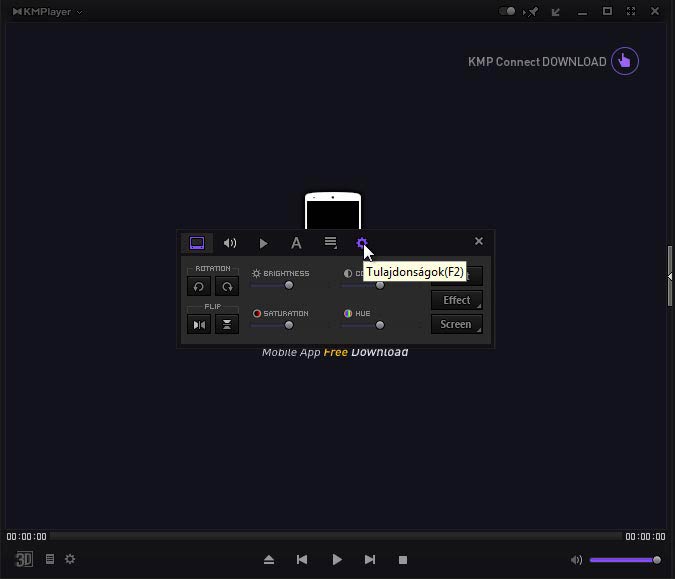Select the subtitle 'A' tab in control box
Image resolution: width=675 pixels, height=579 pixels.
pos(296,244)
